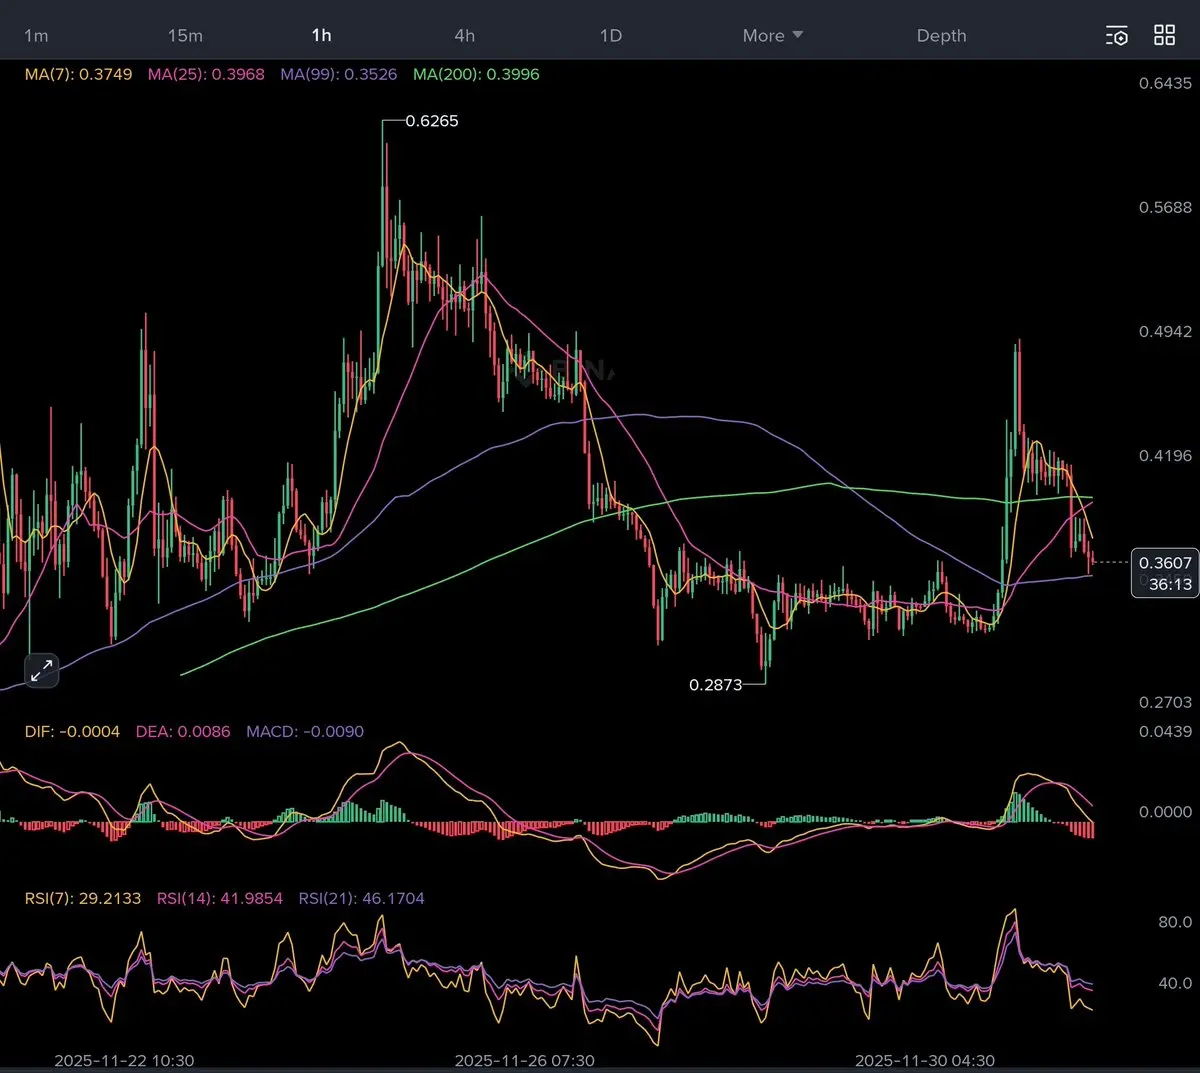Switch to the 1m timeframe
The height and width of the screenshot is (1073, 1200).
tap(36, 36)
